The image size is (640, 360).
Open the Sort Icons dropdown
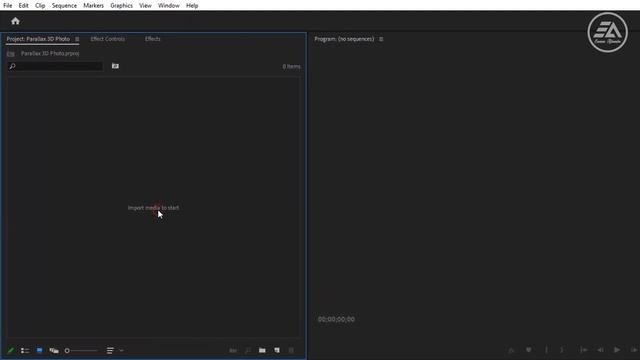(x=114, y=350)
